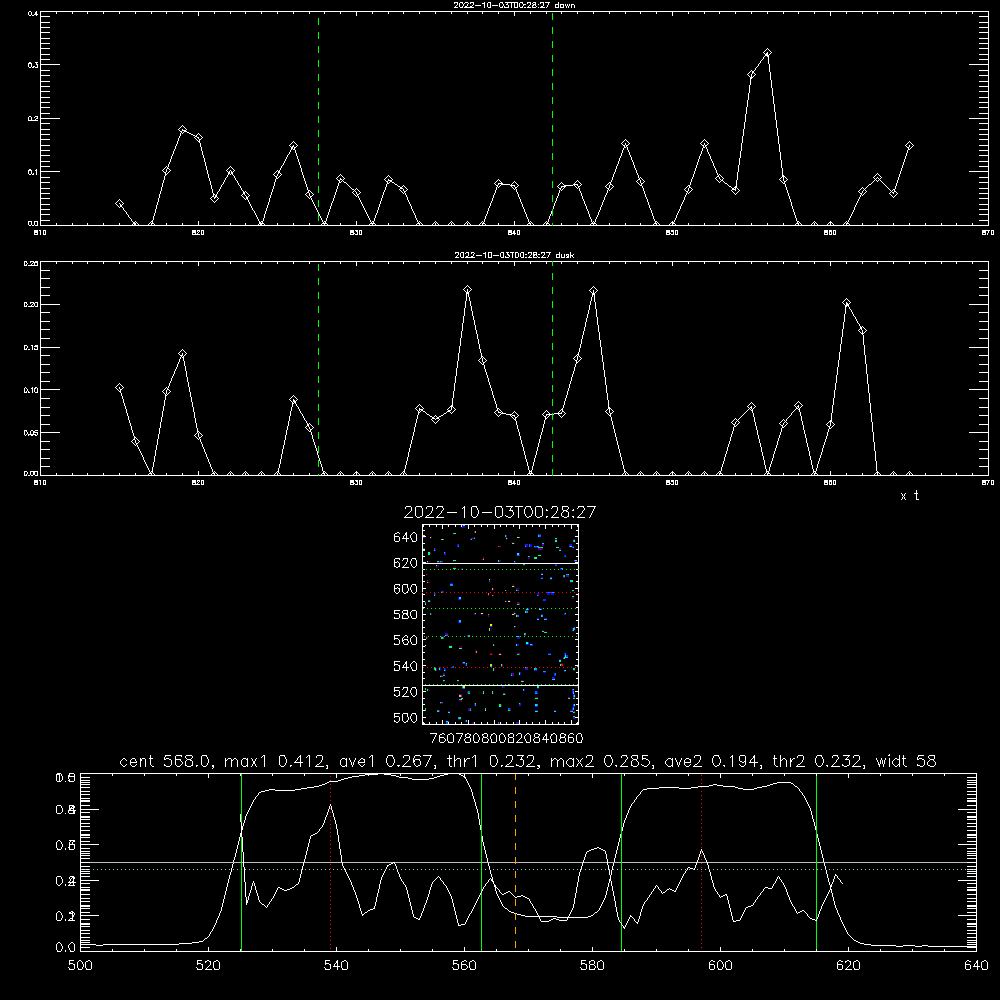Click the 640 label on pixel image y-axis
This screenshot has width=1000, height=1000.
(406, 538)
